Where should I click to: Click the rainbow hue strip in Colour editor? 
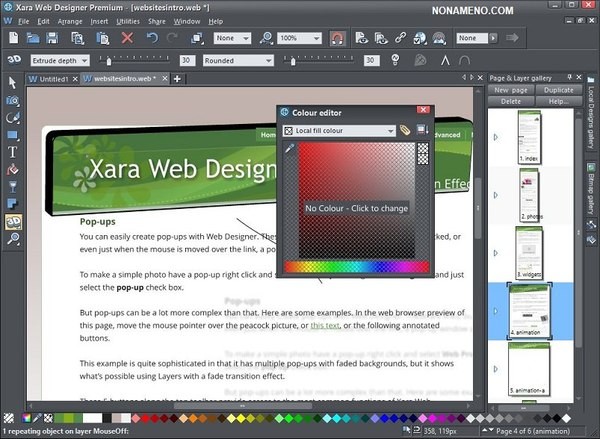(x=356, y=267)
